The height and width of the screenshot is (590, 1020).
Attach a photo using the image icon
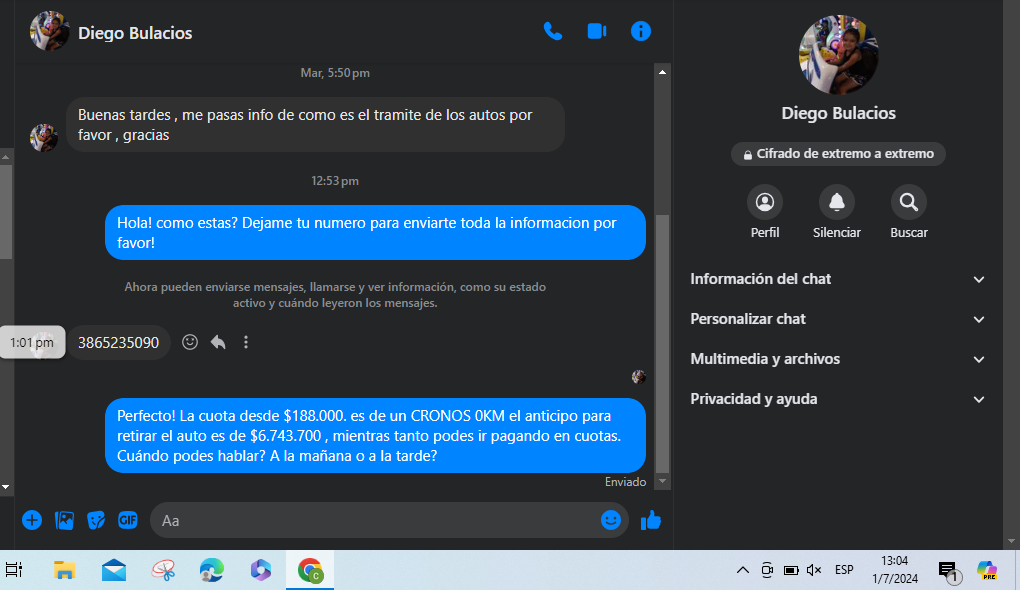point(64,520)
